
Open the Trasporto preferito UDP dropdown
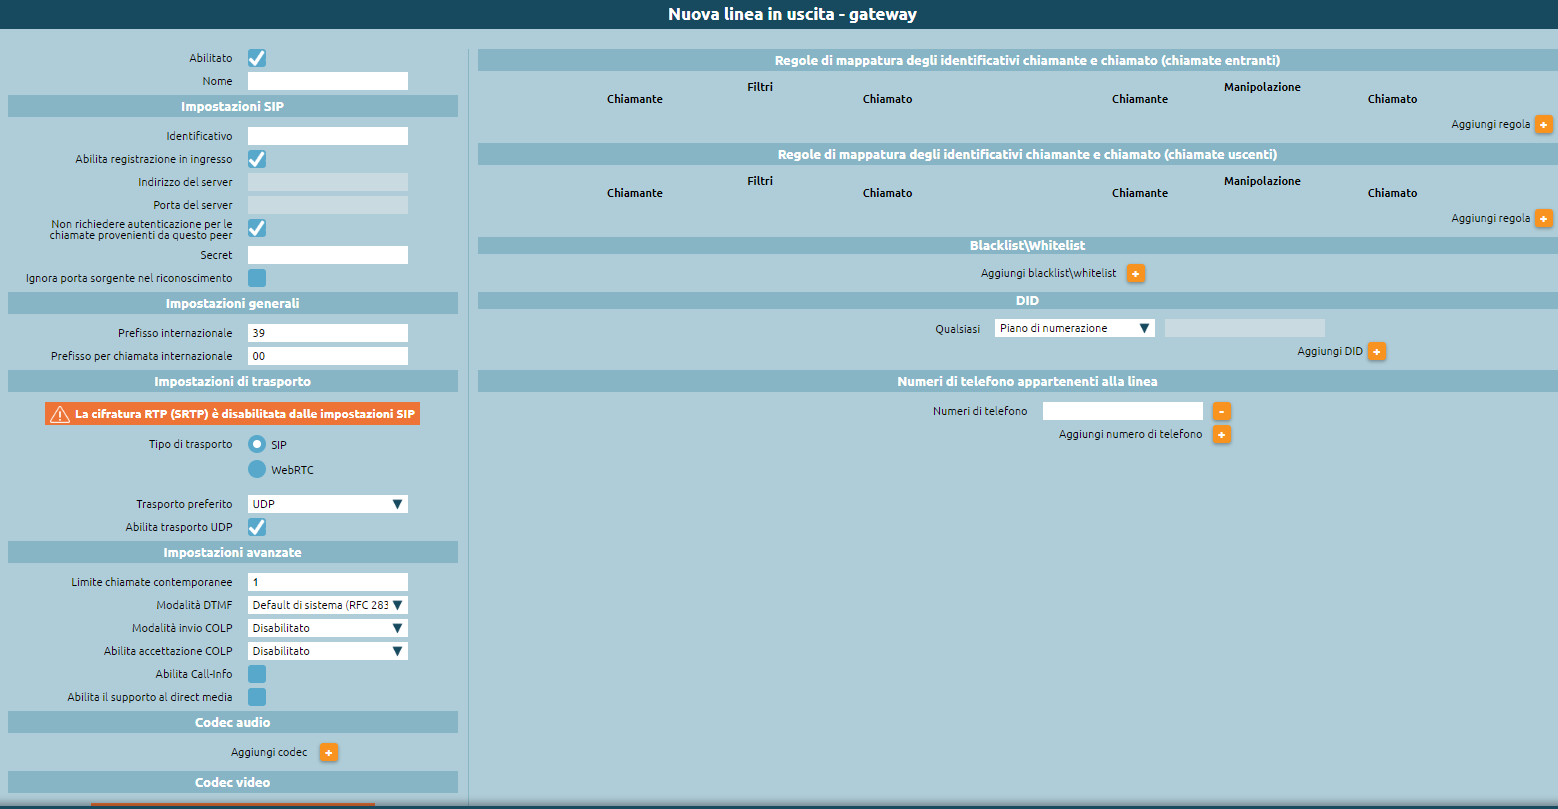coord(328,504)
